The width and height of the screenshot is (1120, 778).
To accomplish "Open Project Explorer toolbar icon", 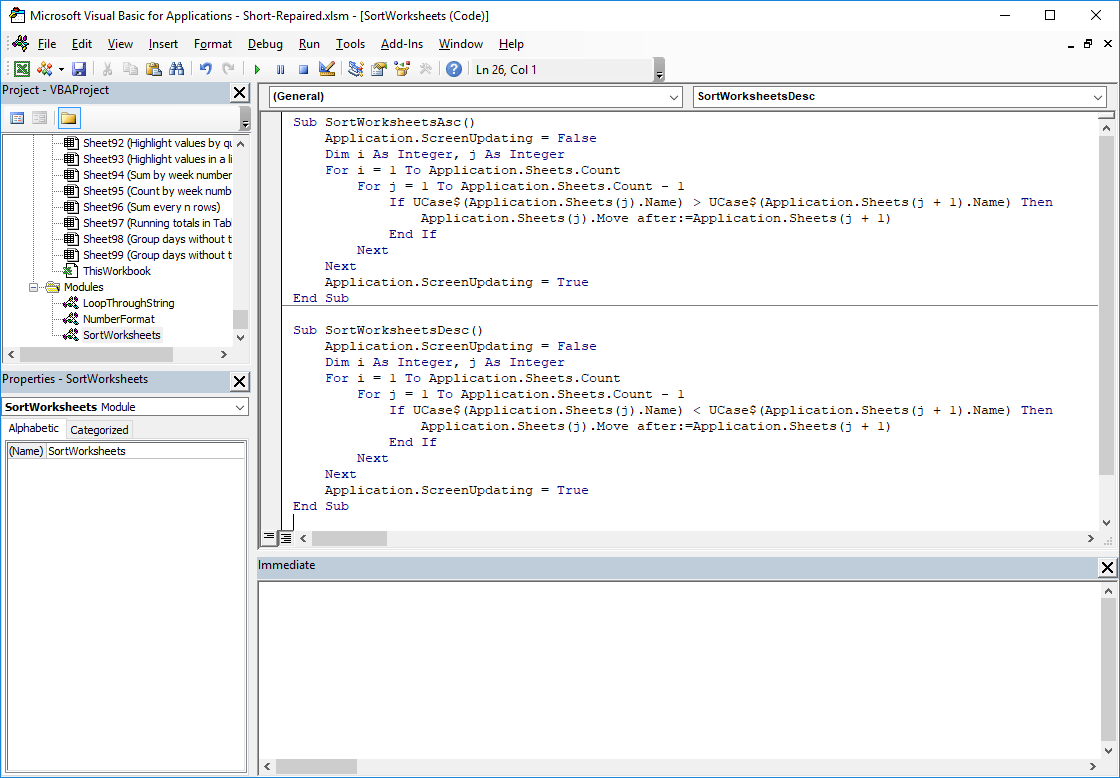I will click(x=356, y=69).
